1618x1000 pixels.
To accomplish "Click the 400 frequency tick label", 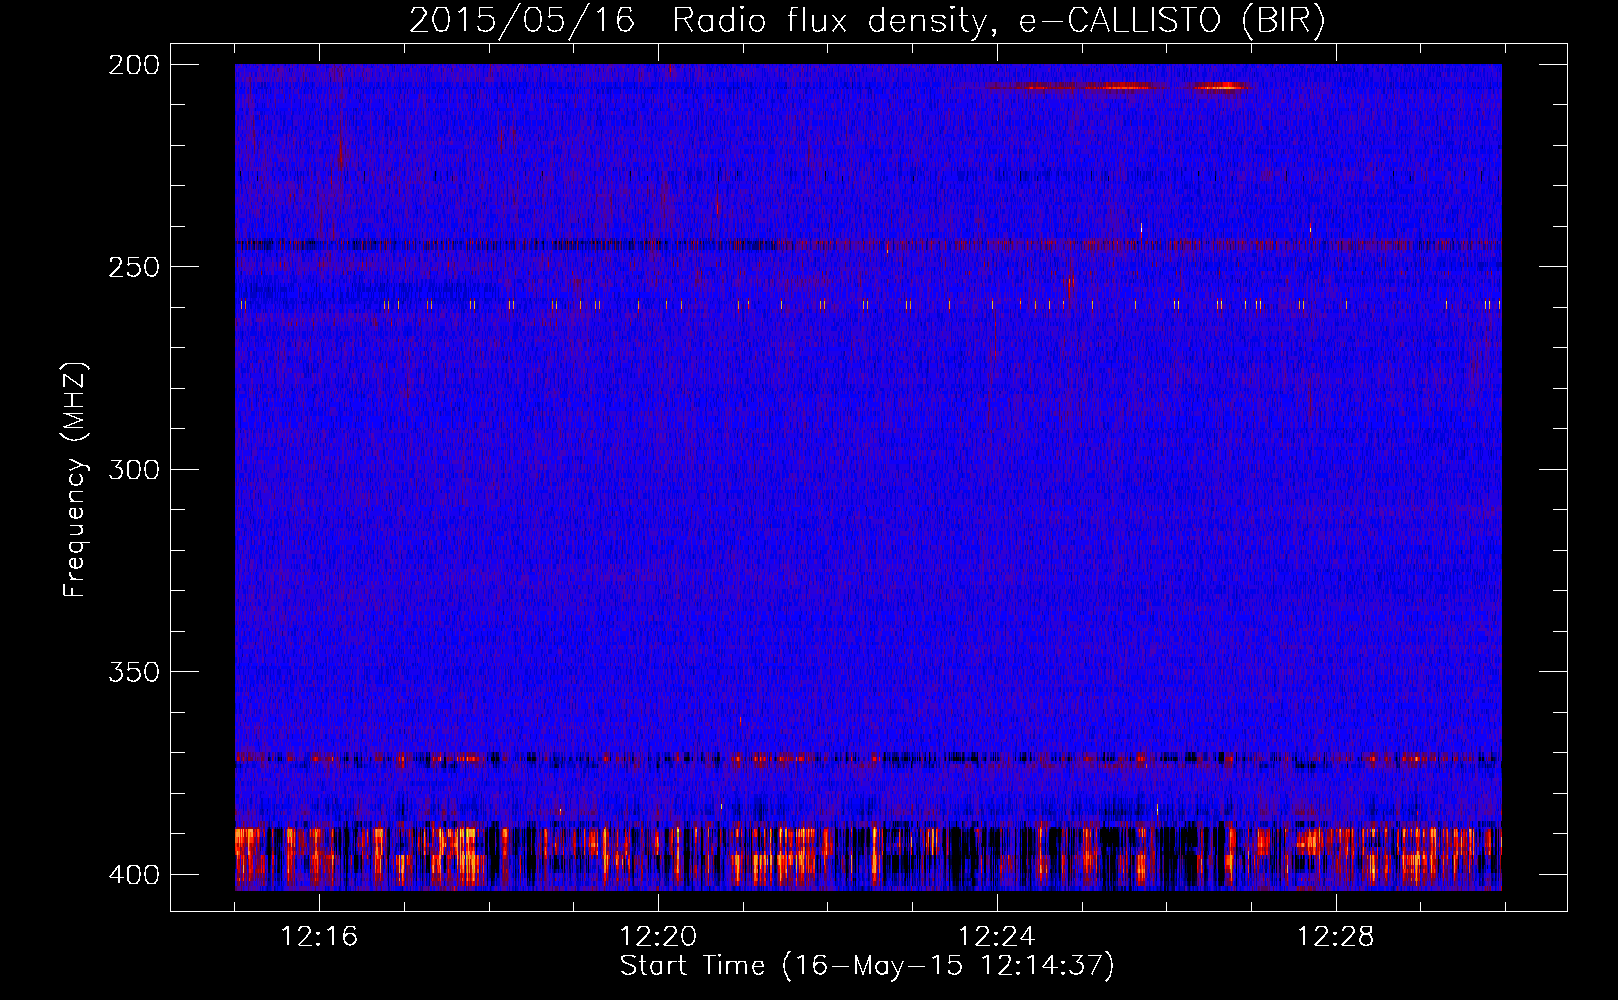I will [134, 875].
